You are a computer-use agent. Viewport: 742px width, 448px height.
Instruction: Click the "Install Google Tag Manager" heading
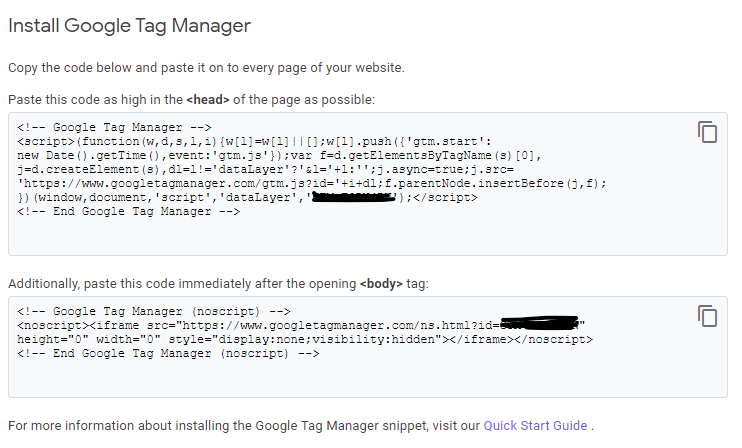coord(129,25)
